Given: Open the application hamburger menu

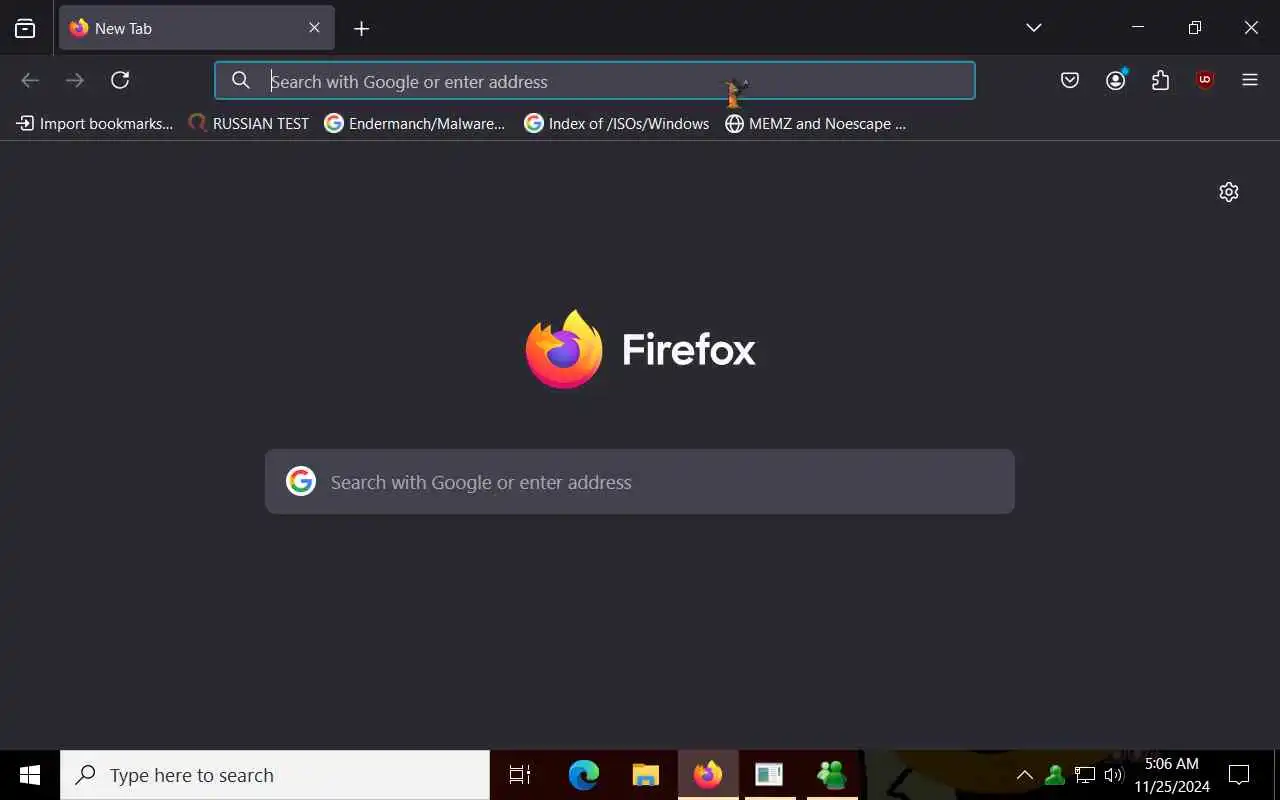Looking at the screenshot, I should point(1250,80).
